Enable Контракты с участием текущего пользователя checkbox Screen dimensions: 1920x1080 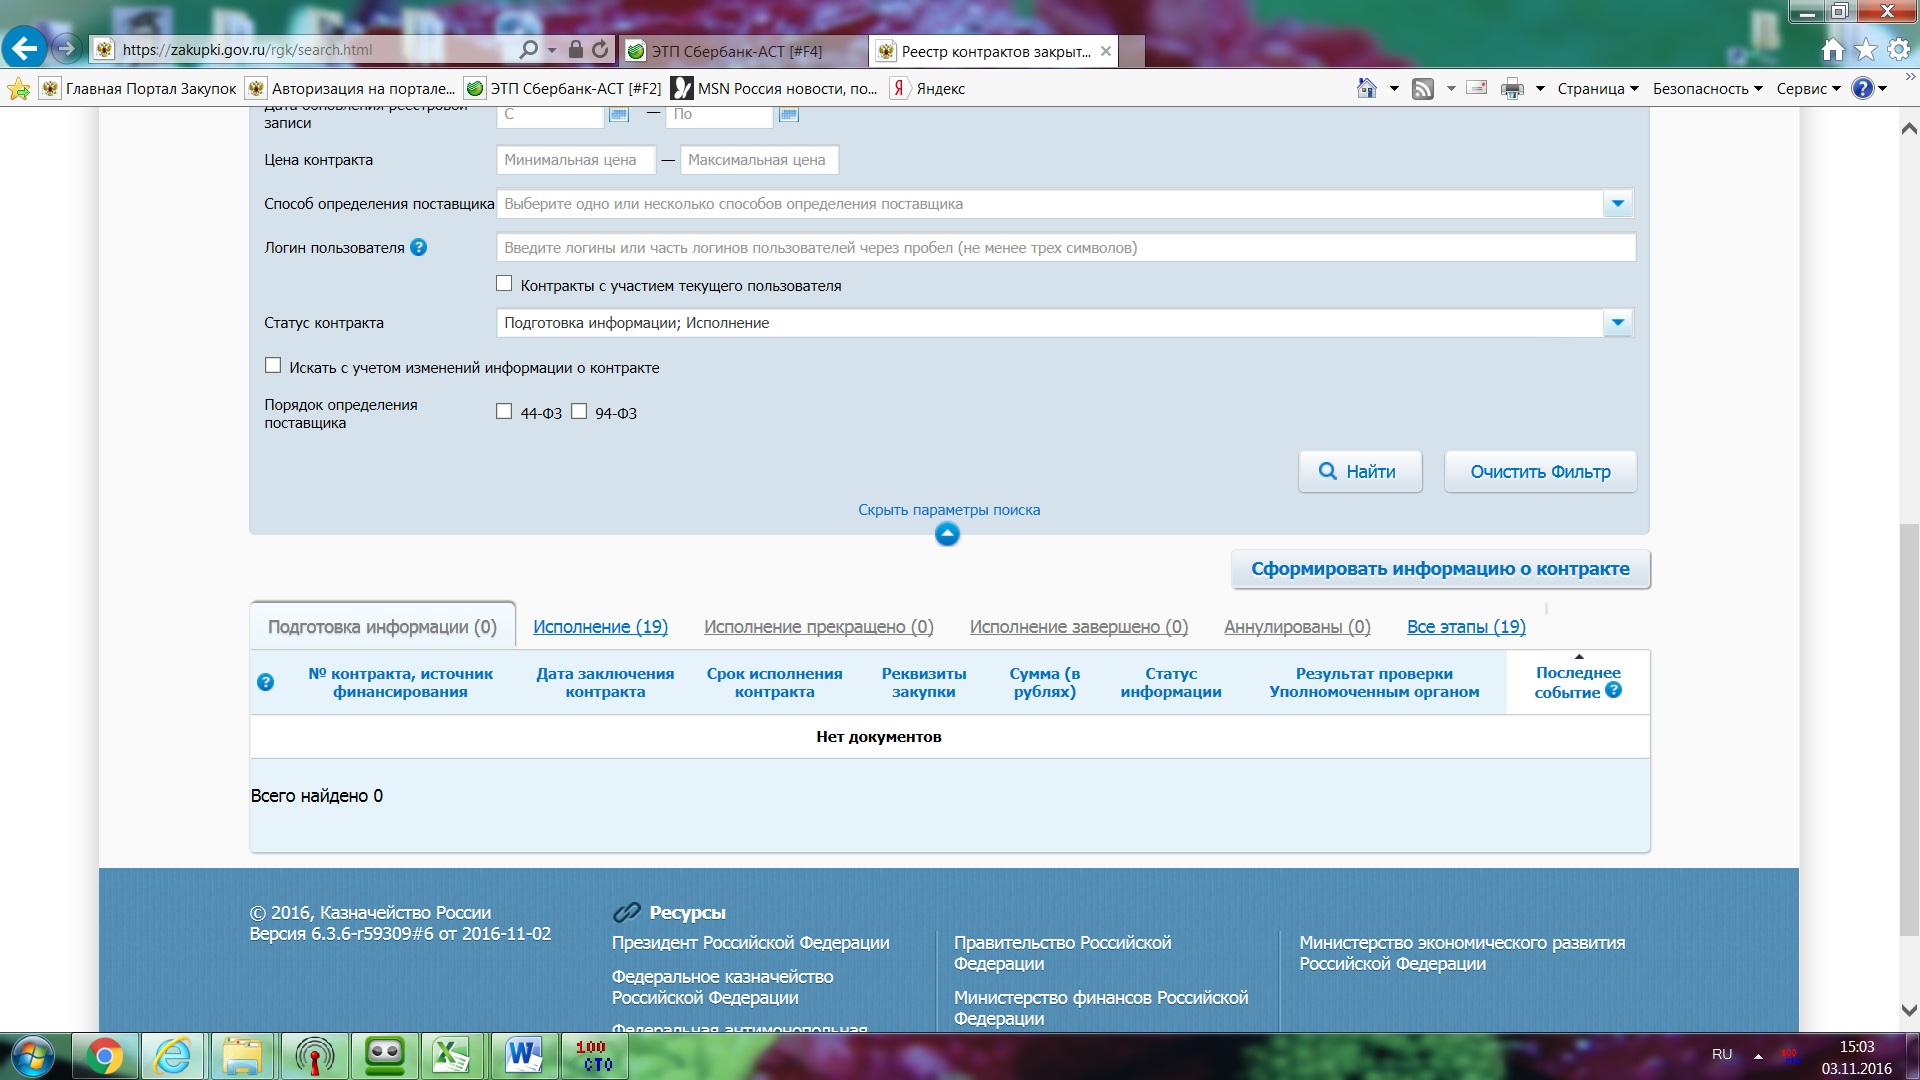[x=504, y=284]
